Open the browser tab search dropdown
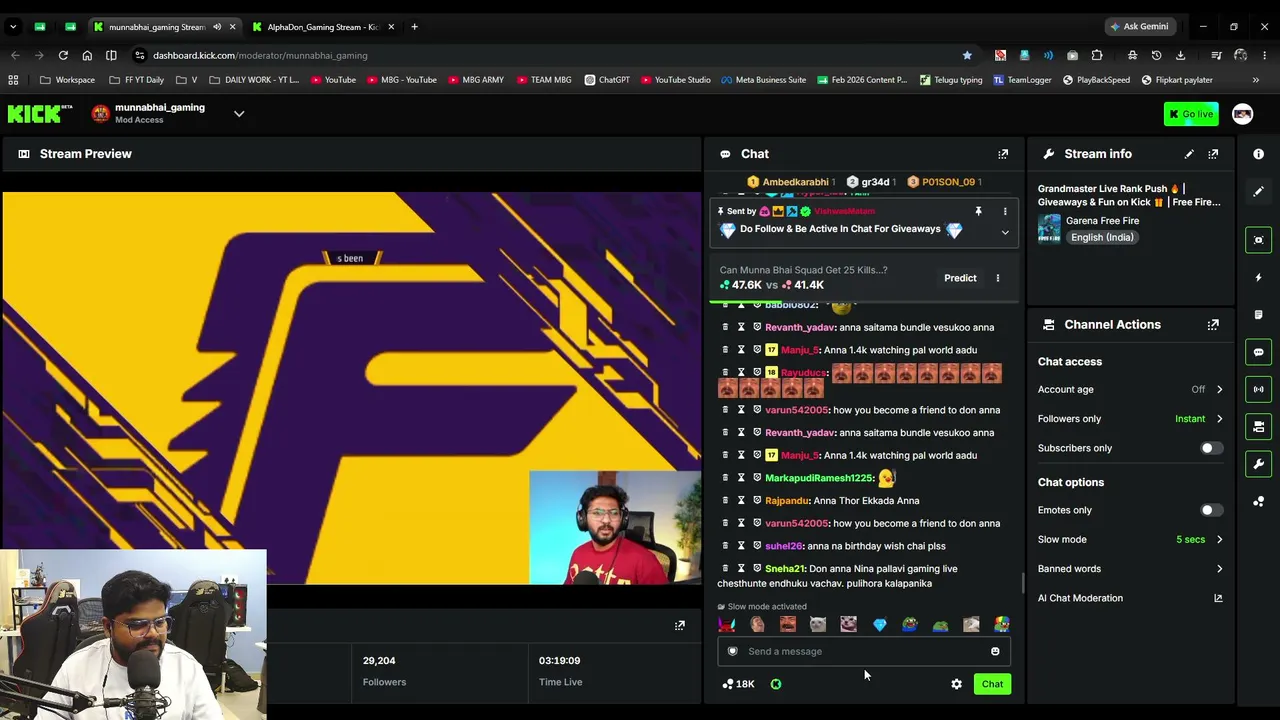Viewport: 1280px width, 720px height. 13,27
